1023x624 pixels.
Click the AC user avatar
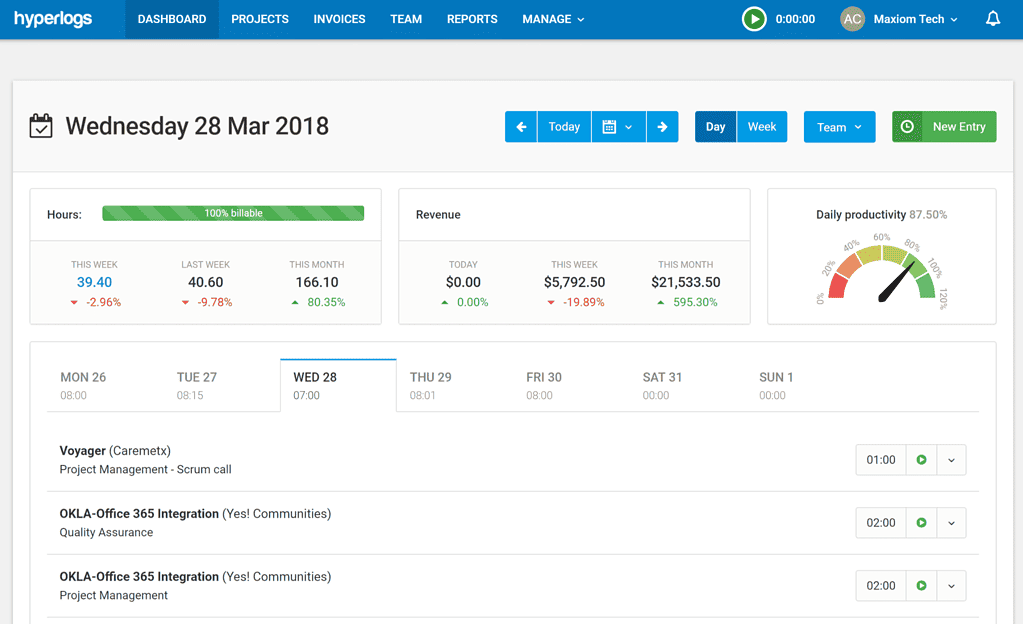point(852,19)
